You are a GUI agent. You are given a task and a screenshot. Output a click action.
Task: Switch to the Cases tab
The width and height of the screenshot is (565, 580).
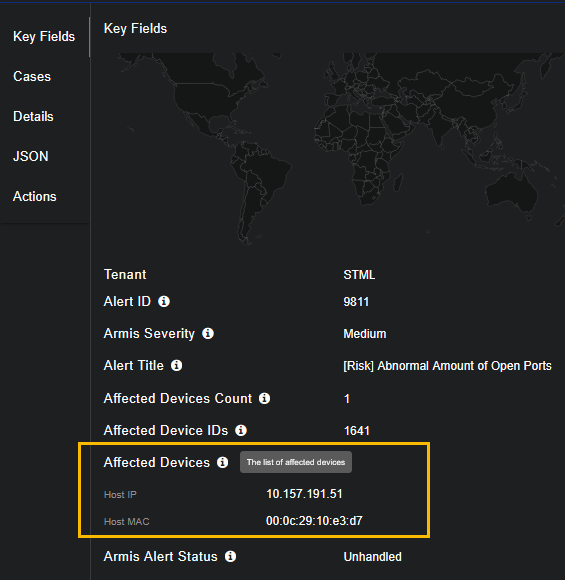pyautogui.click(x=32, y=77)
